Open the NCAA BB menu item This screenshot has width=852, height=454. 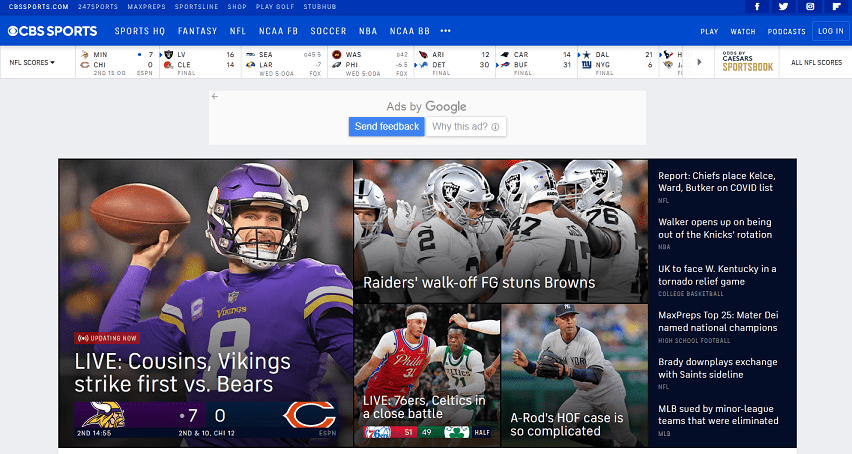click(410, 31)
